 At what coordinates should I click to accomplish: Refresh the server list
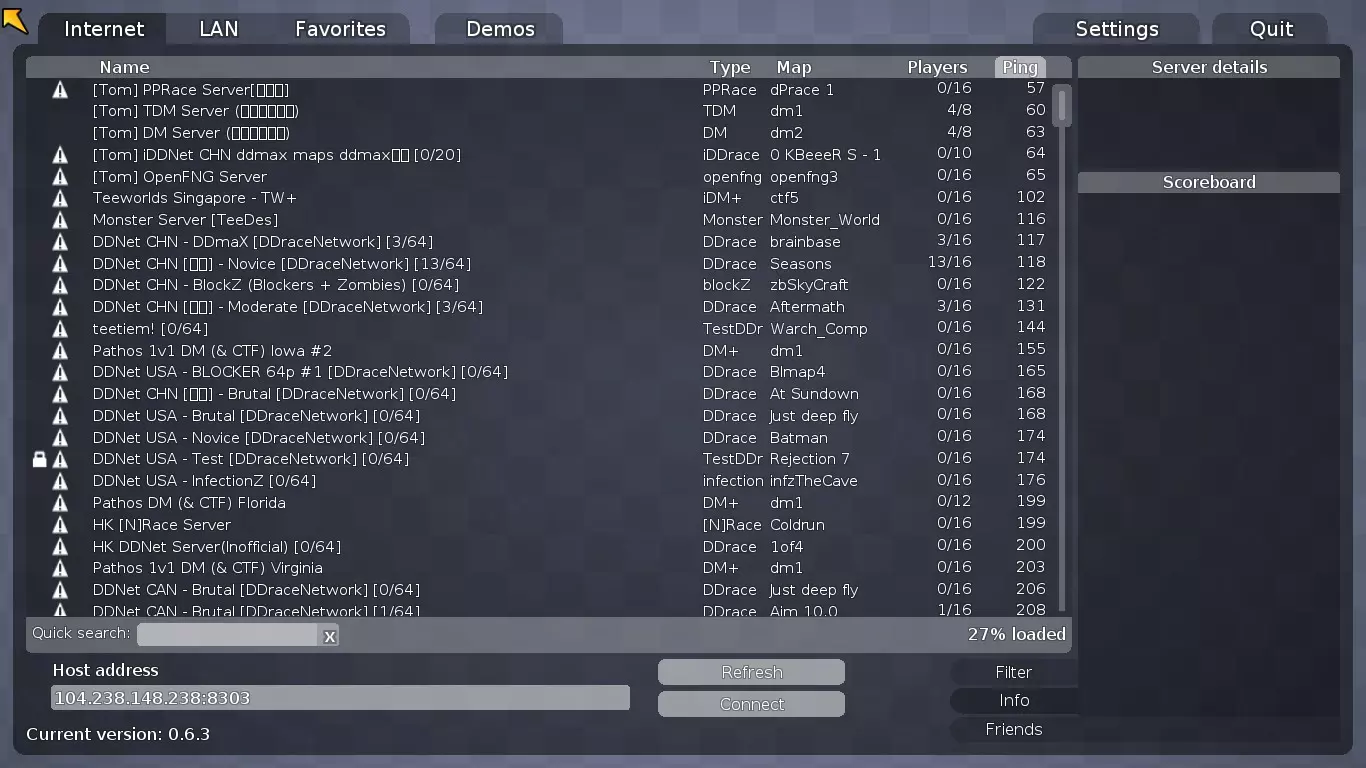click(752, 672)
